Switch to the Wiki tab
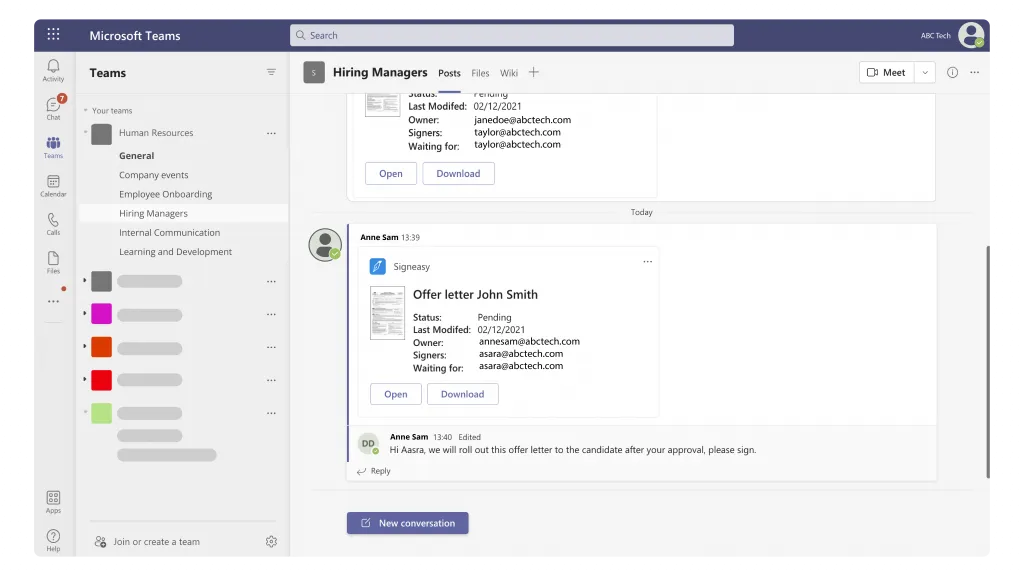1024x576 pixels. click(x=509, y=73)
